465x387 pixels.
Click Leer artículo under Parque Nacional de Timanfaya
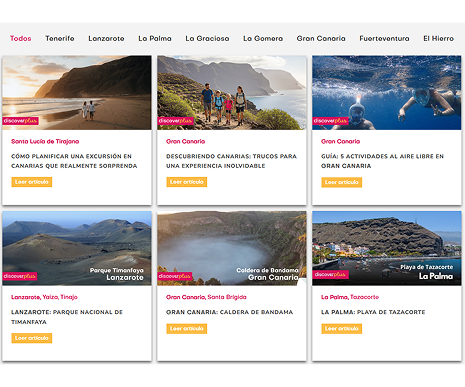[32, 338]
